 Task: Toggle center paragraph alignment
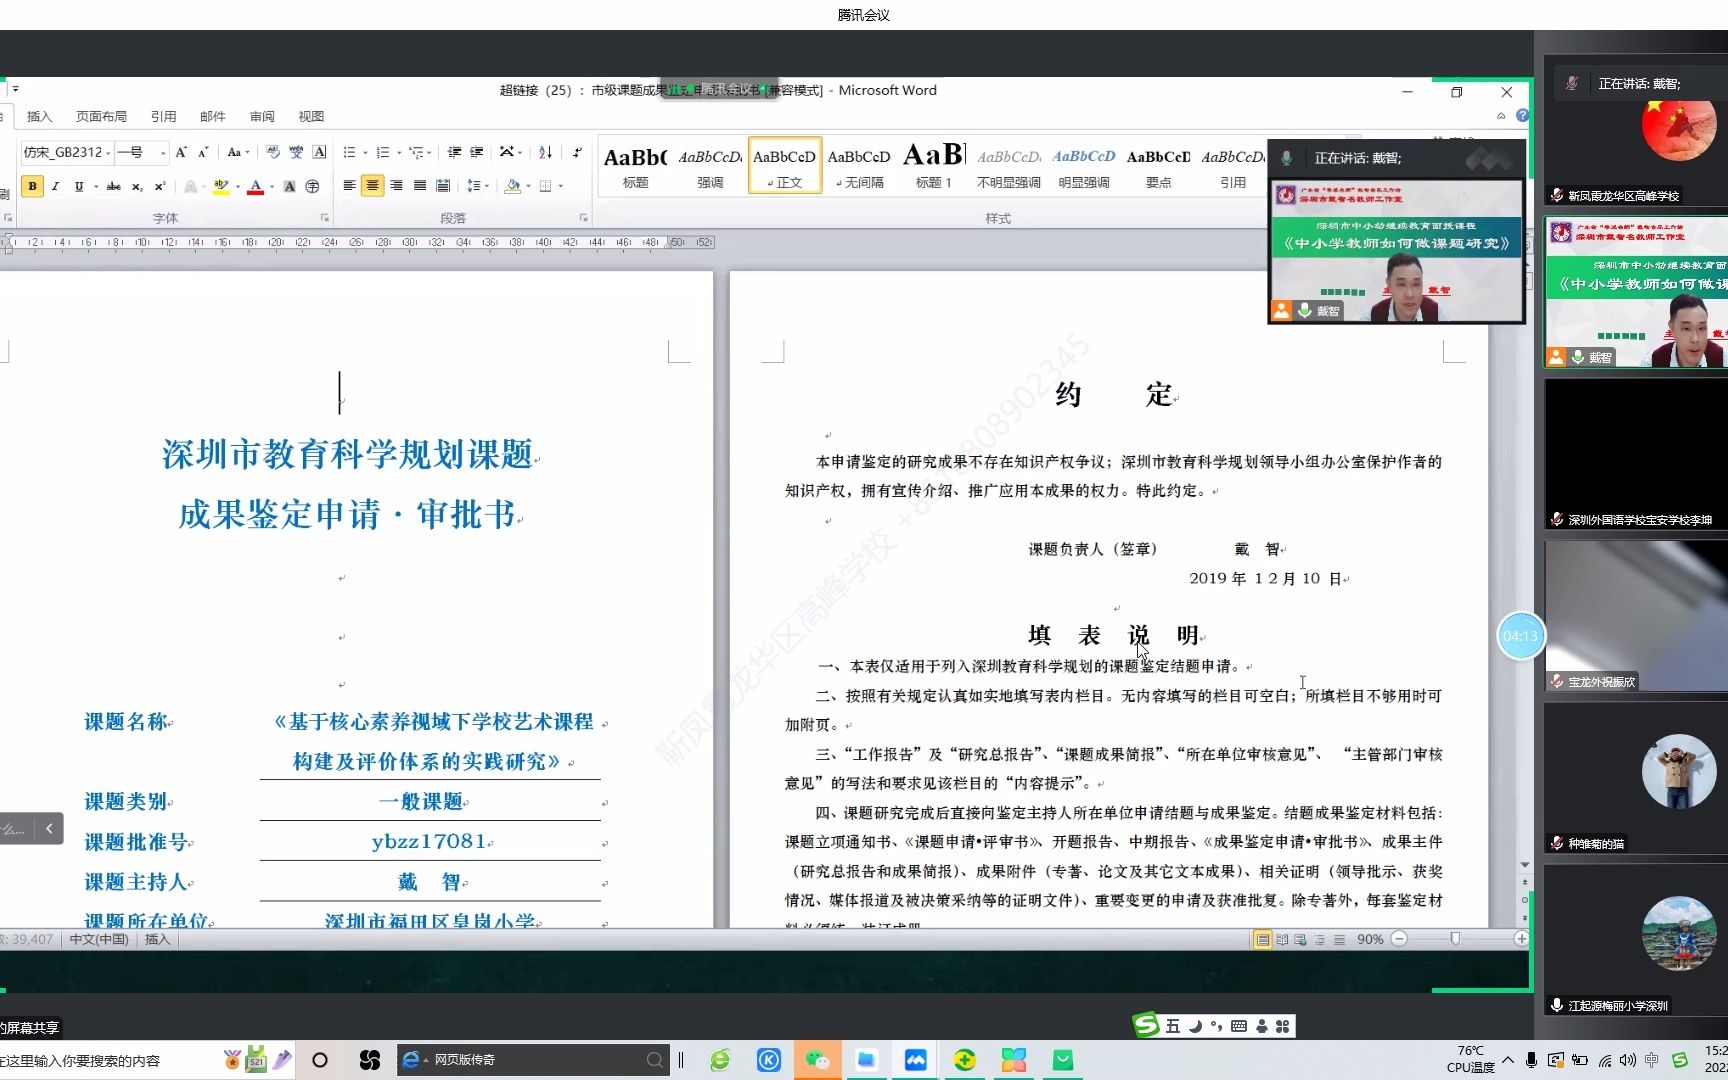click(x=372, y=186)
